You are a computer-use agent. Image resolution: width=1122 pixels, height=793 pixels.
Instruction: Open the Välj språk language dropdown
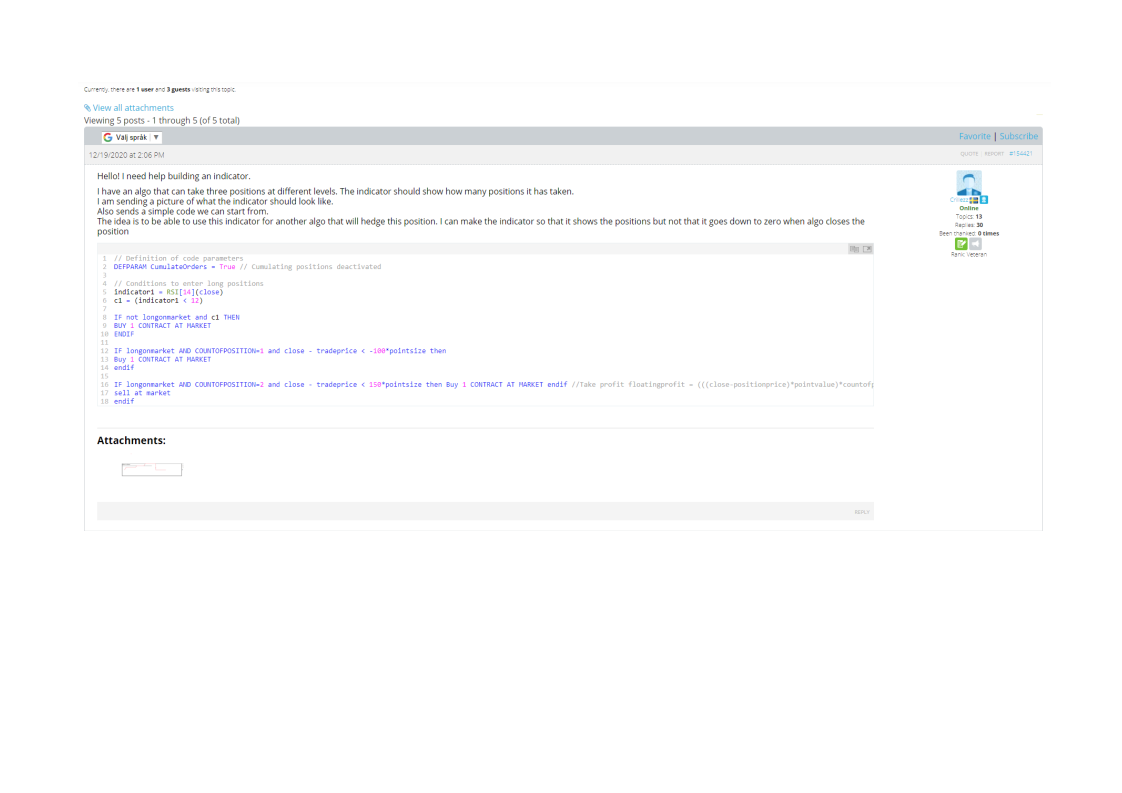point(132,137)
